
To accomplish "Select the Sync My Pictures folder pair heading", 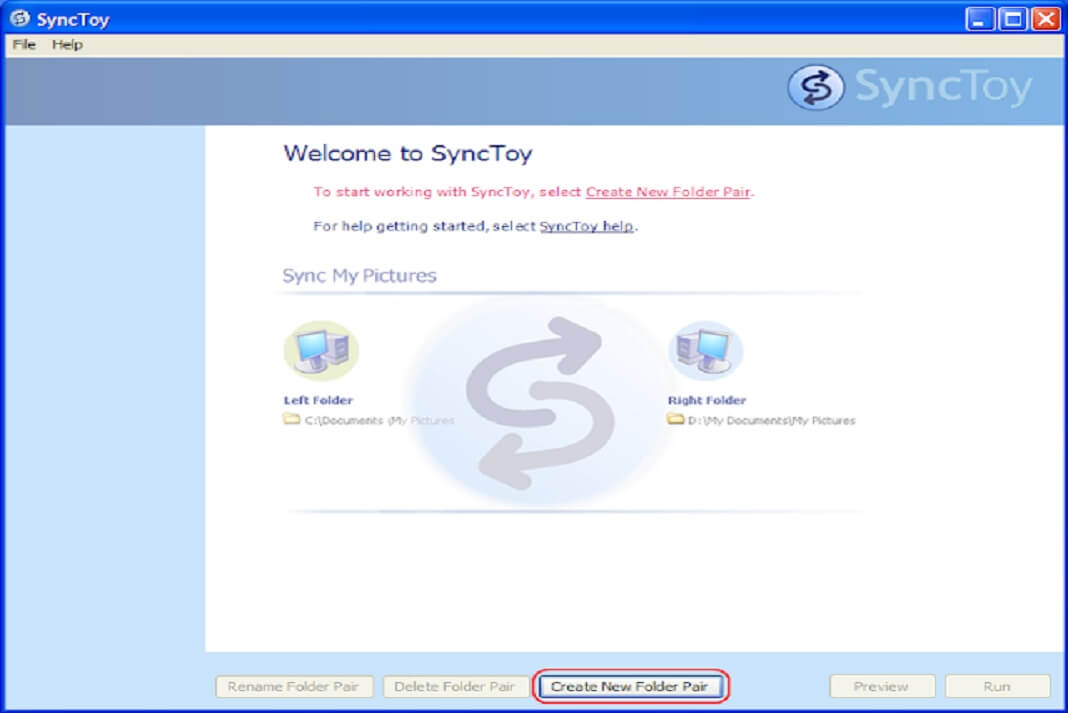I will [x=361, y=275].
